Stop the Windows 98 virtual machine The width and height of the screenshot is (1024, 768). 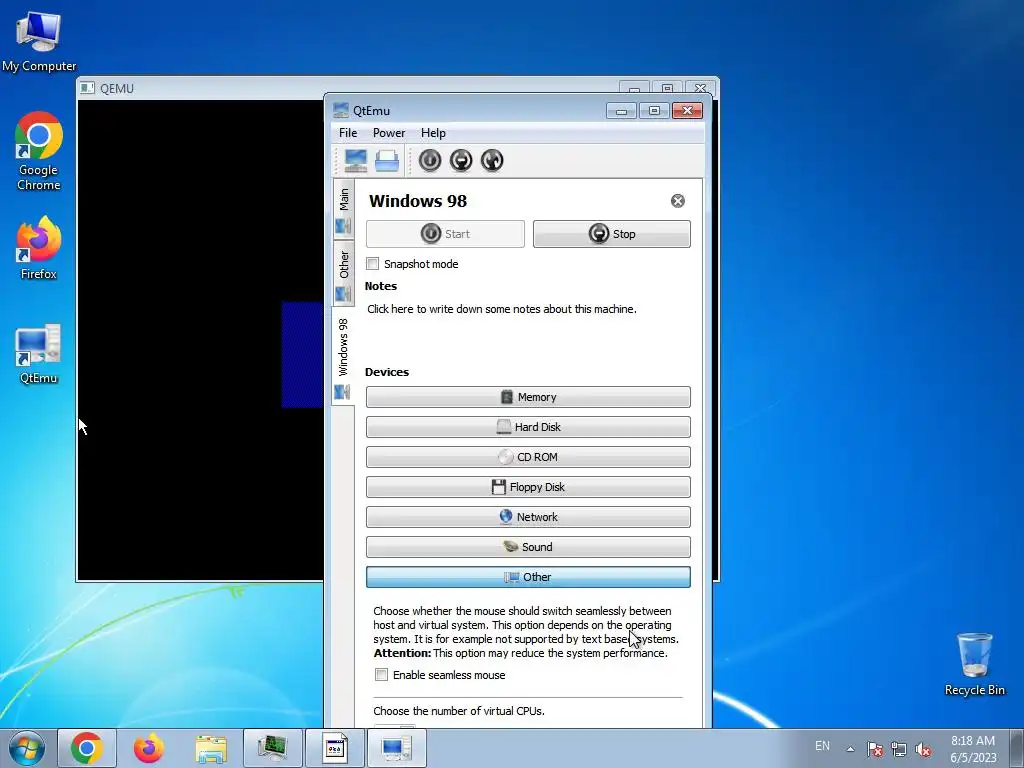click(x=612, y=234)
